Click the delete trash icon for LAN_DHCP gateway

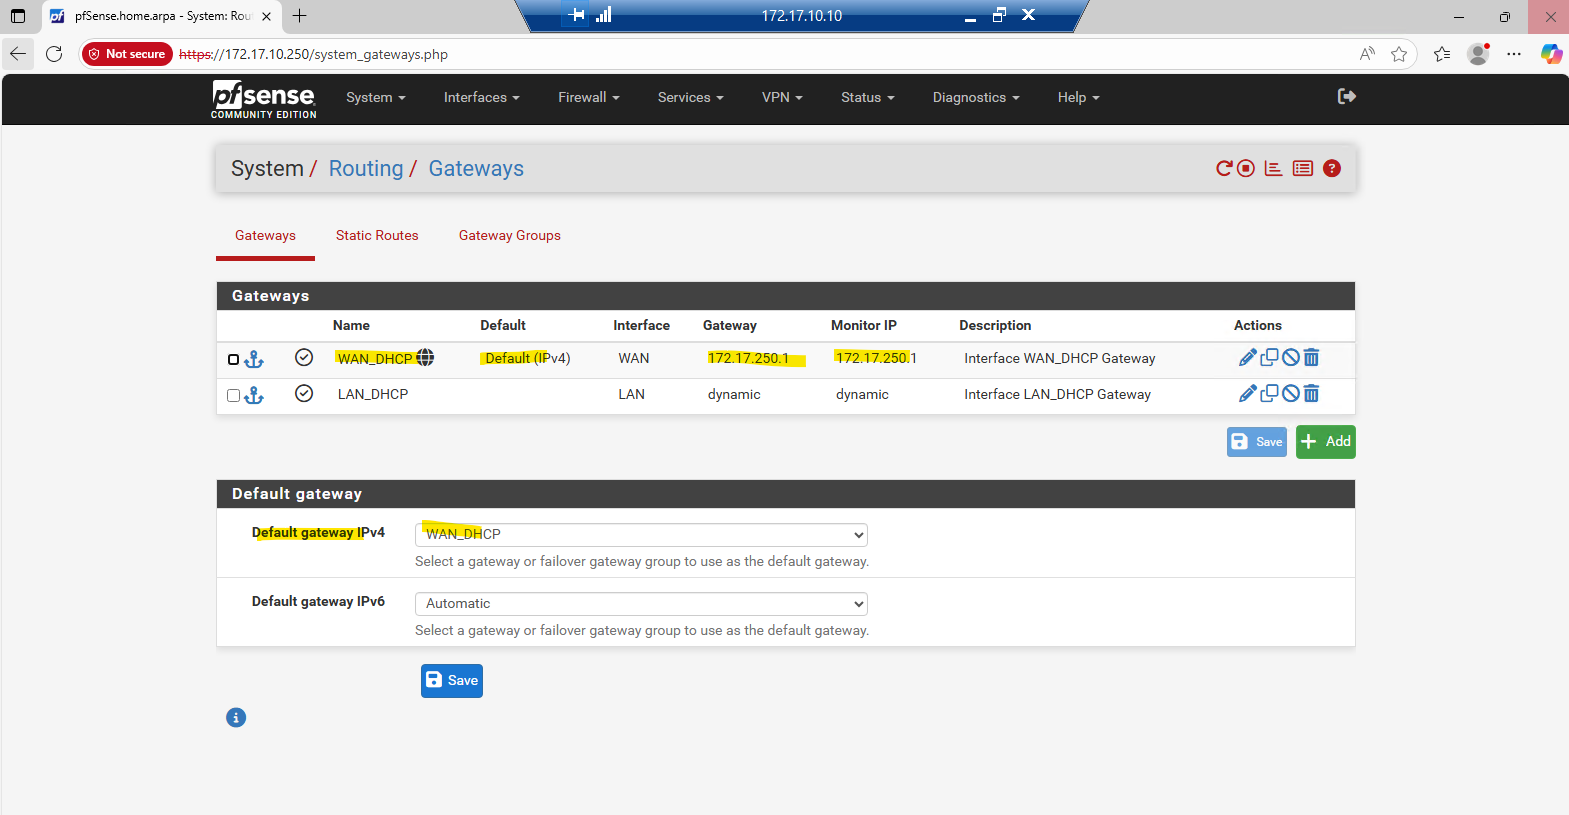[1311, 394]
